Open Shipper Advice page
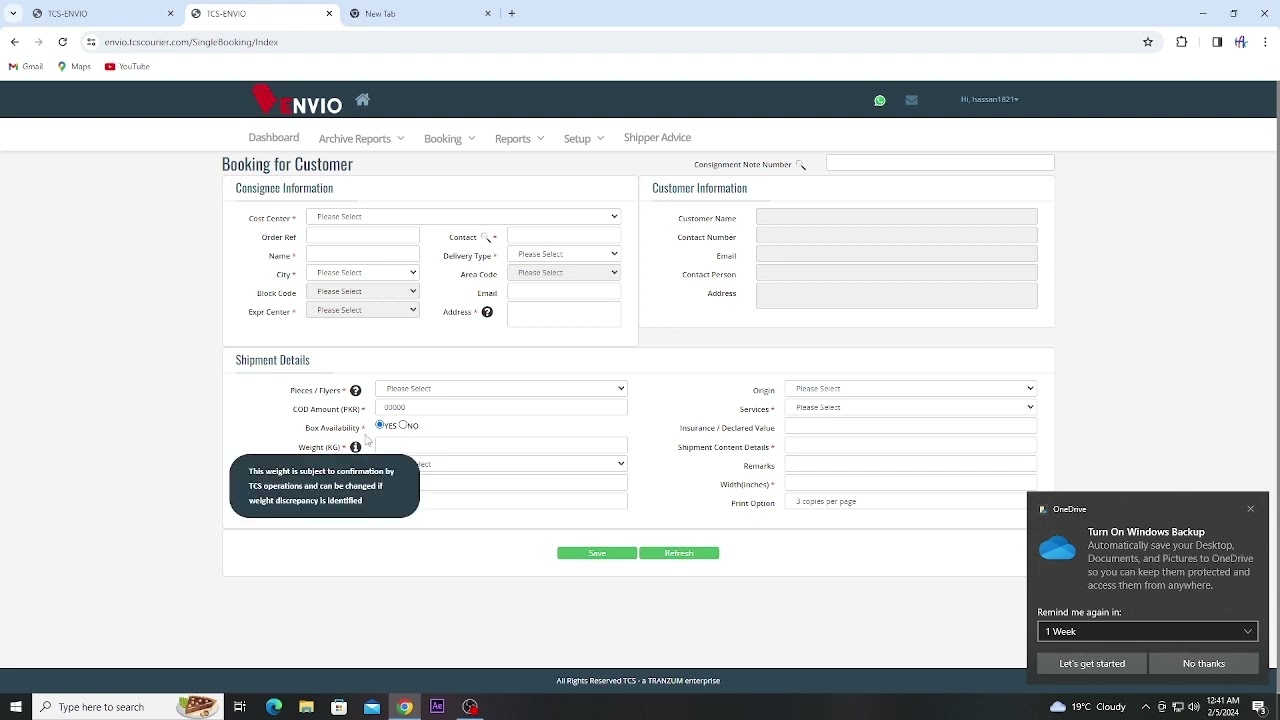Viewport: 1280px width, 720px height. 657,137
